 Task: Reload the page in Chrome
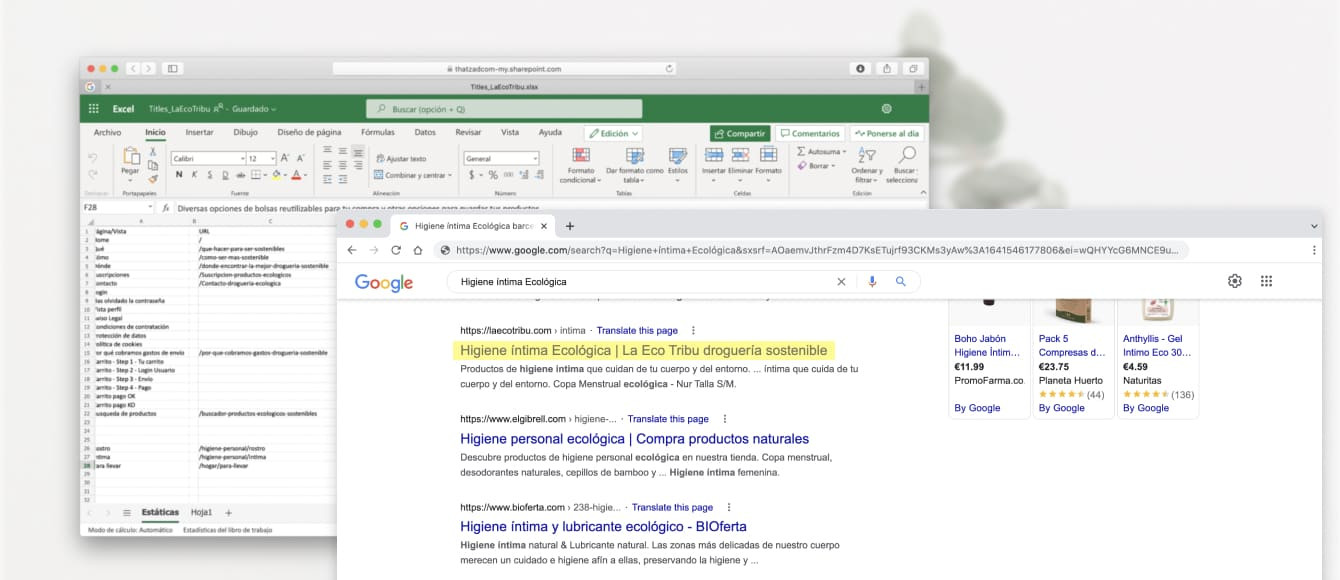tap(396, 251)
